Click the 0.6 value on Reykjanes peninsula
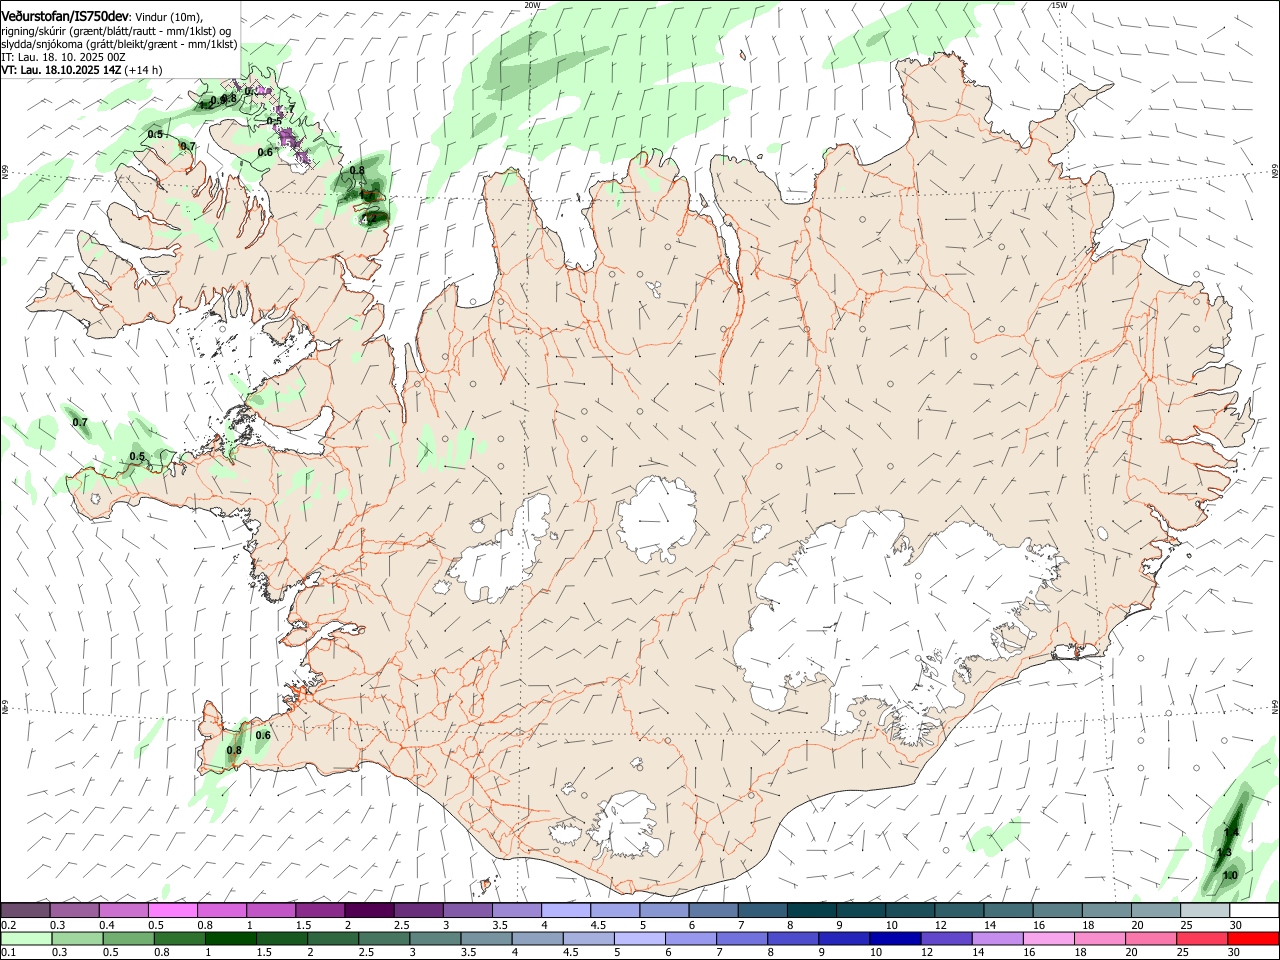The height and width of the screenshot is (960, 1280). coord(263,735)
